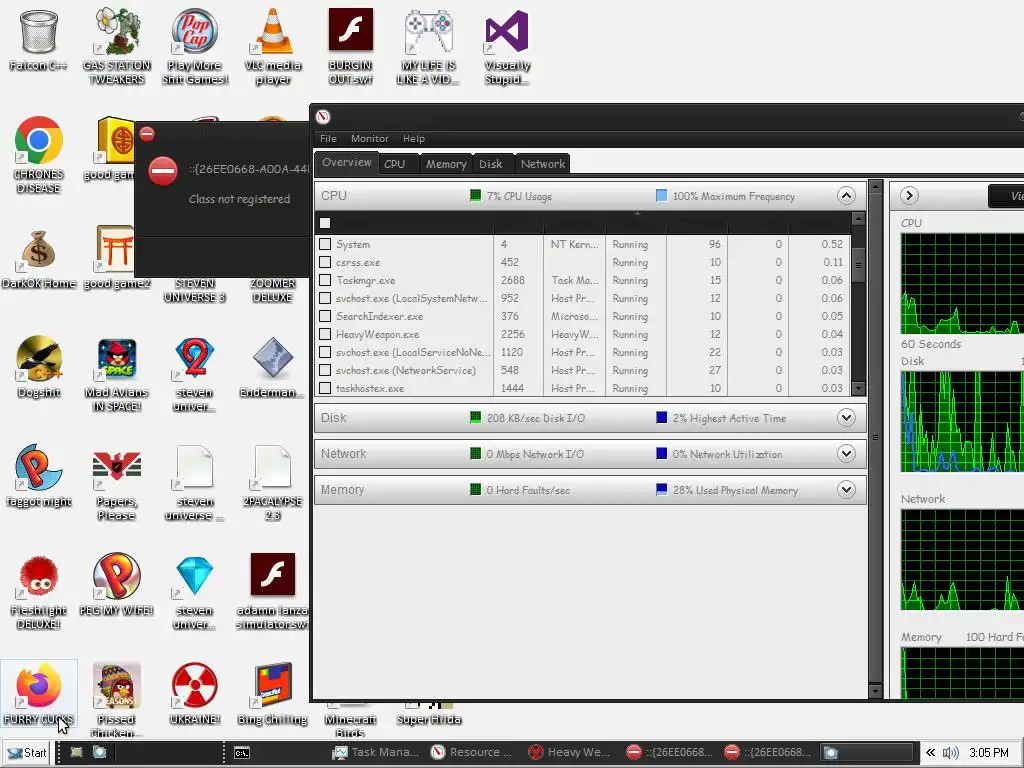Check the Taskmgr.exe process checkbox
The height and width of the screenshot is (768, 1024).
pyautogui.click(x=325, y=280)
